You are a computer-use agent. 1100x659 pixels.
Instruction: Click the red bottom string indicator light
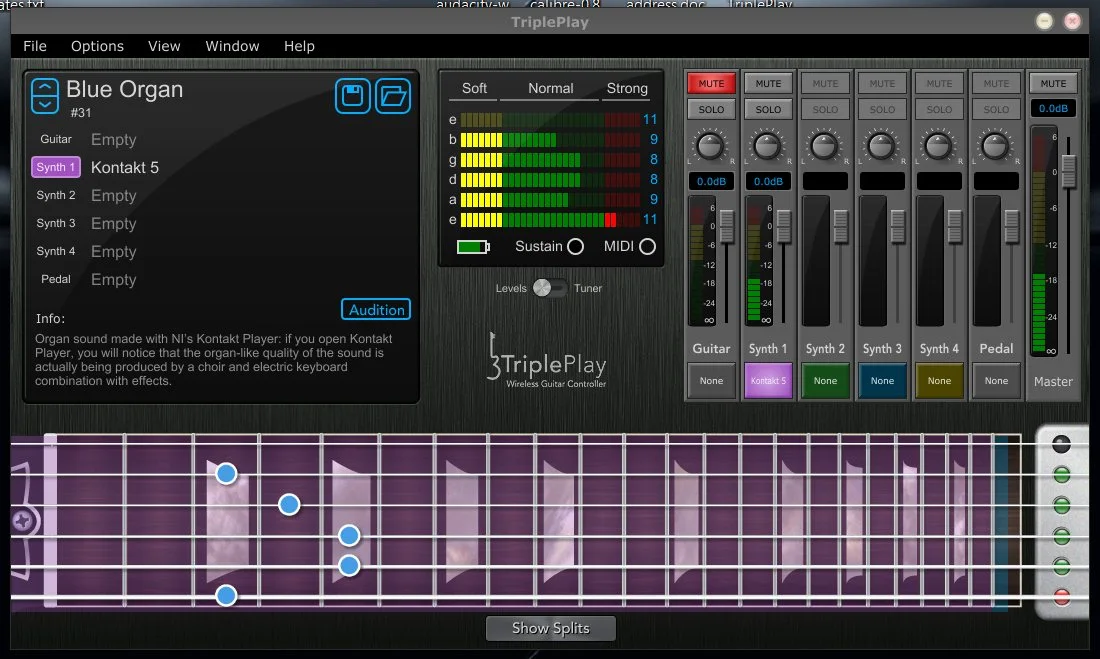pos(1062,597)
